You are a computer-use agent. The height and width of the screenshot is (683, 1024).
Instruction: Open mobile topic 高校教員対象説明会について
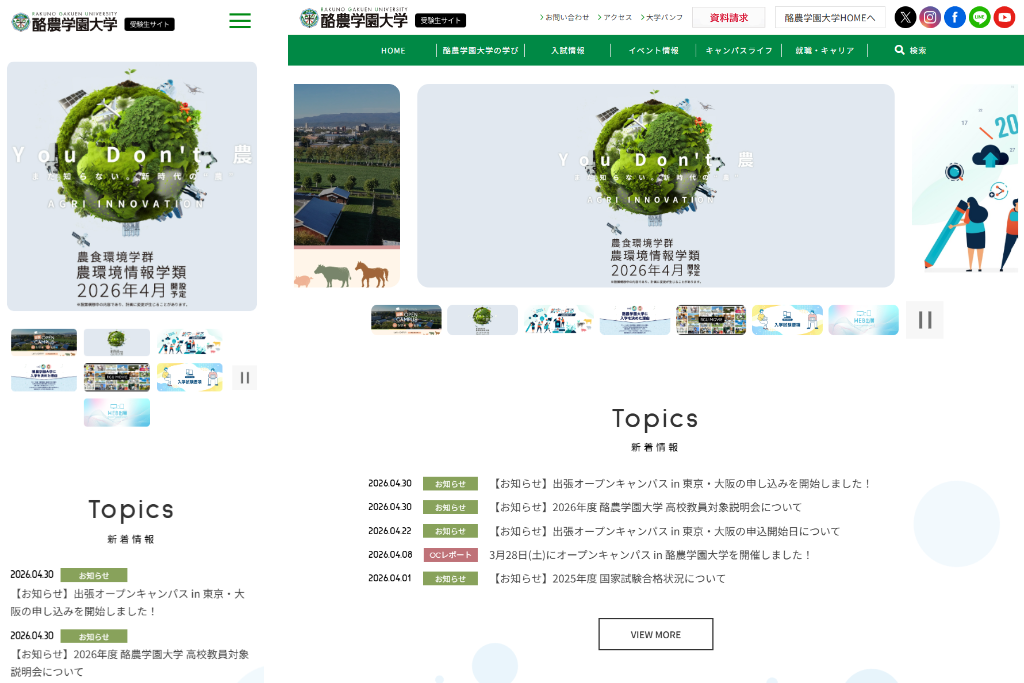[x=129, y=663]
